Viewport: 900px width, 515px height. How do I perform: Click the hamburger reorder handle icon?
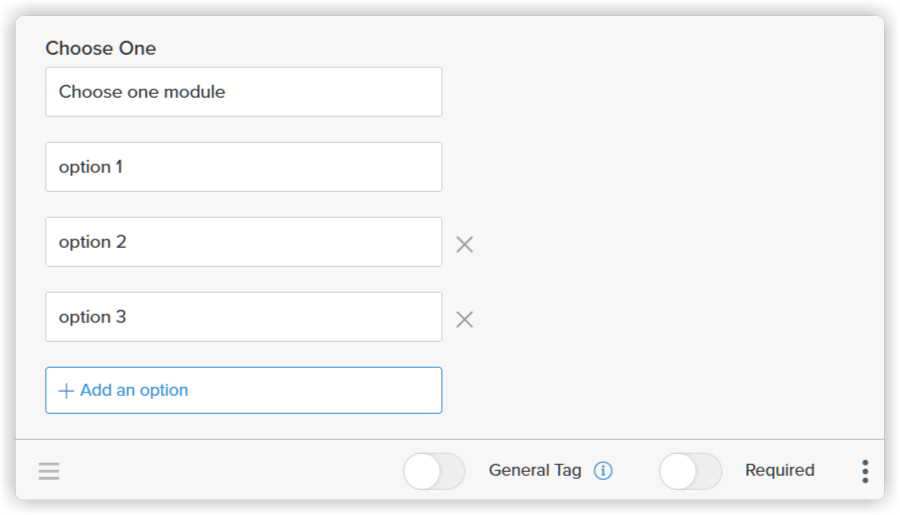(49, 471)
